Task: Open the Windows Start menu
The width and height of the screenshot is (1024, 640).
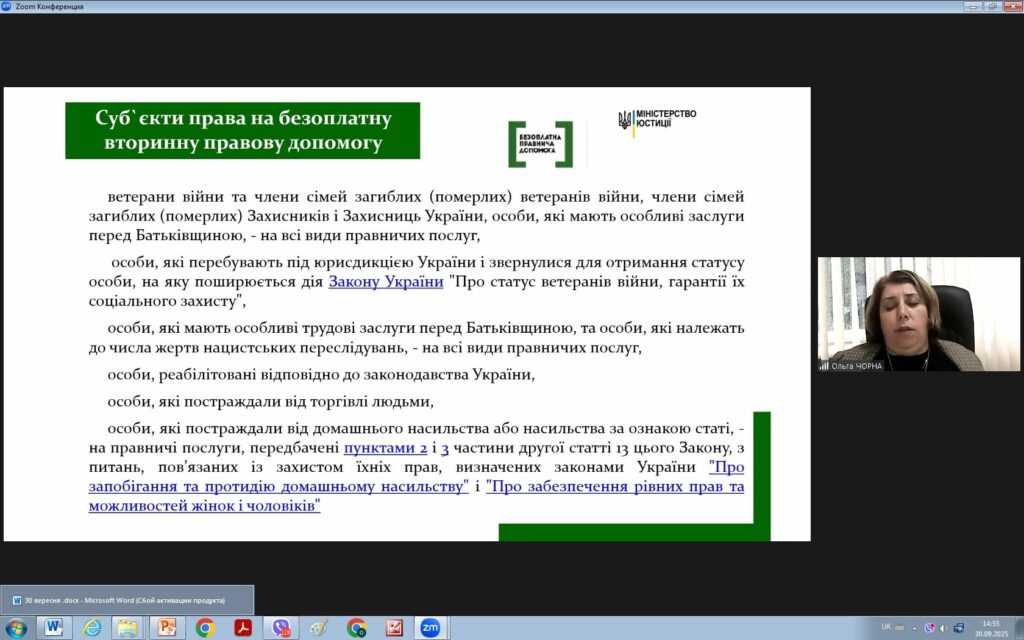Action: point(17,627)
